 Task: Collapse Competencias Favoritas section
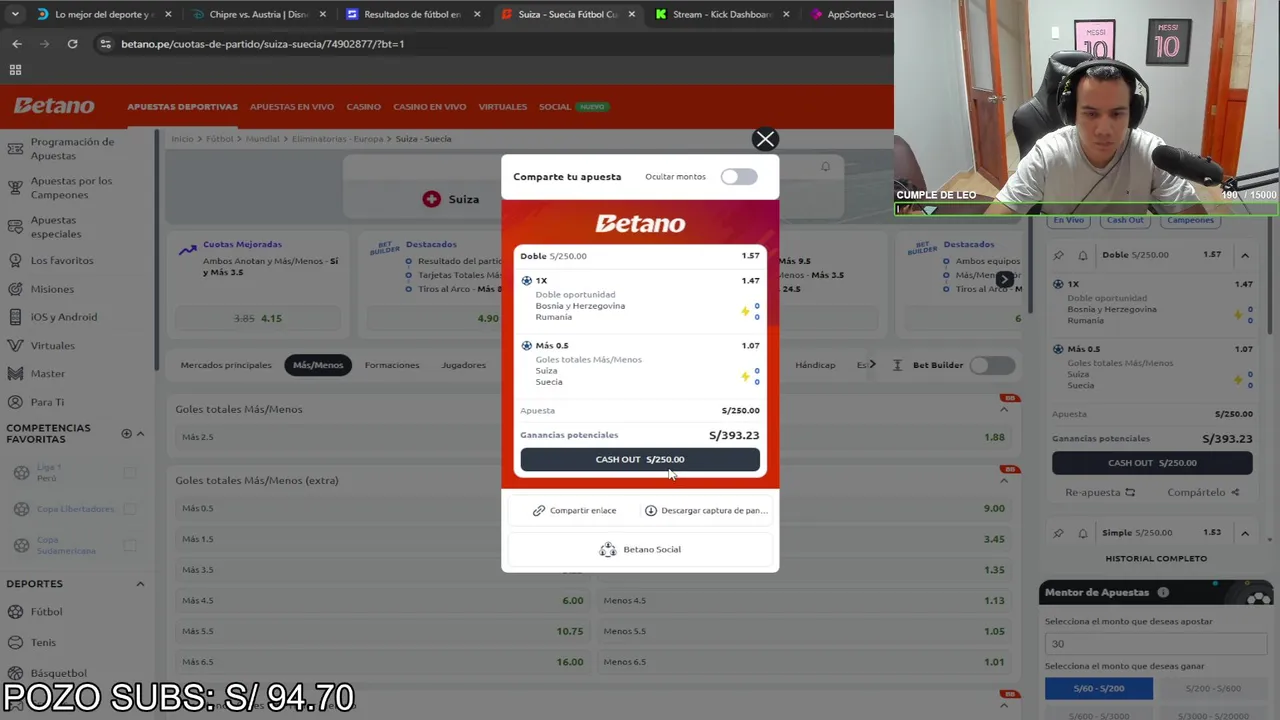point(140,434)
